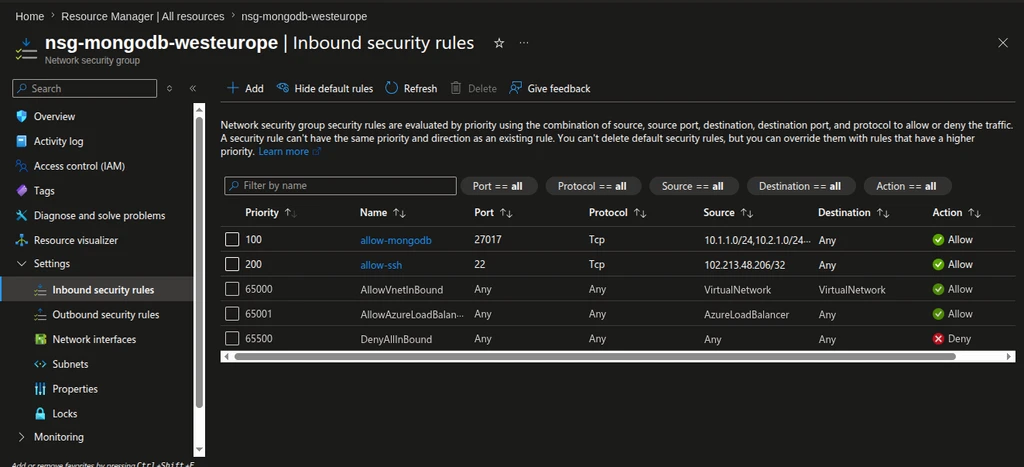Open the Action == all filter

[x=907, y=186]
